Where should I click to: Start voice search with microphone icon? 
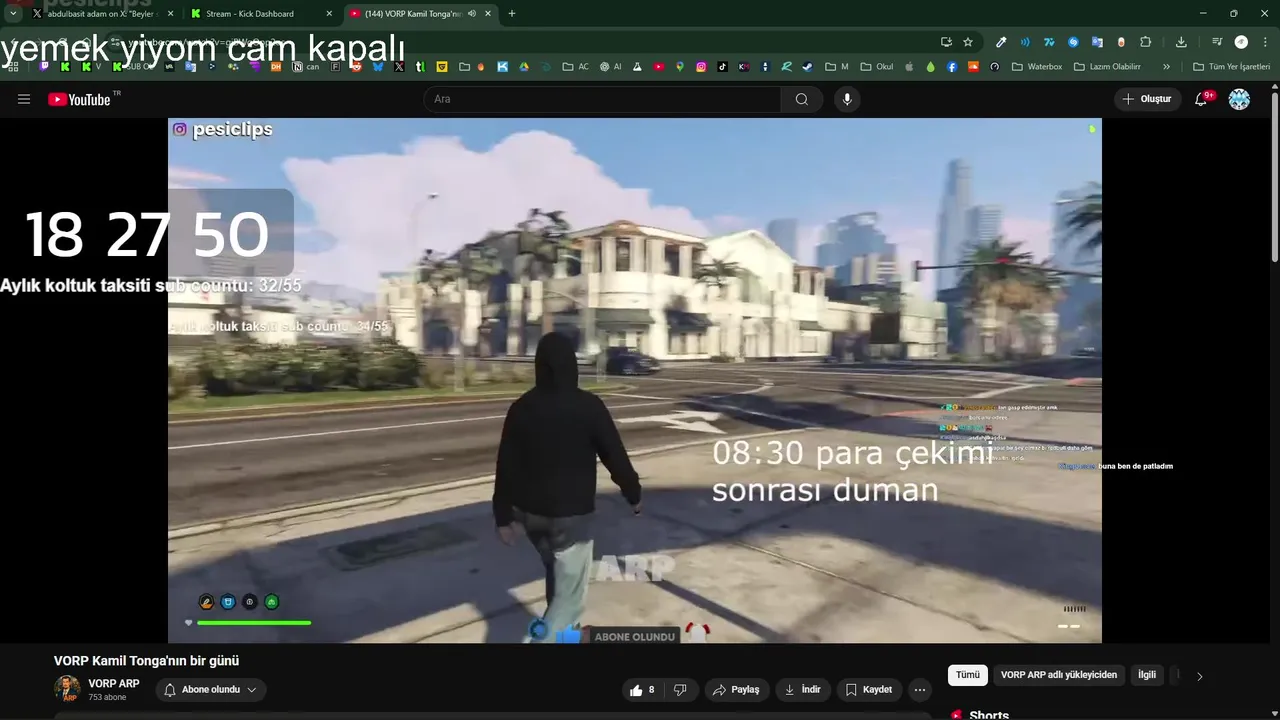click(847, 99)
